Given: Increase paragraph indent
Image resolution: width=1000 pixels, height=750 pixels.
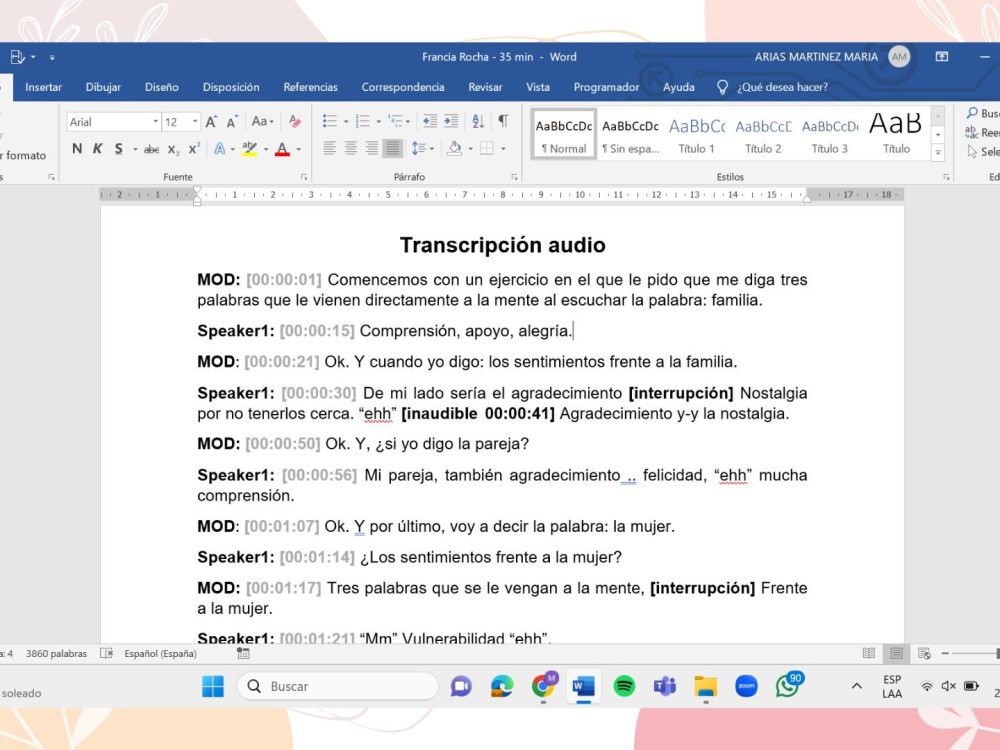Looking at the screenshot, I should coord(451,121).
